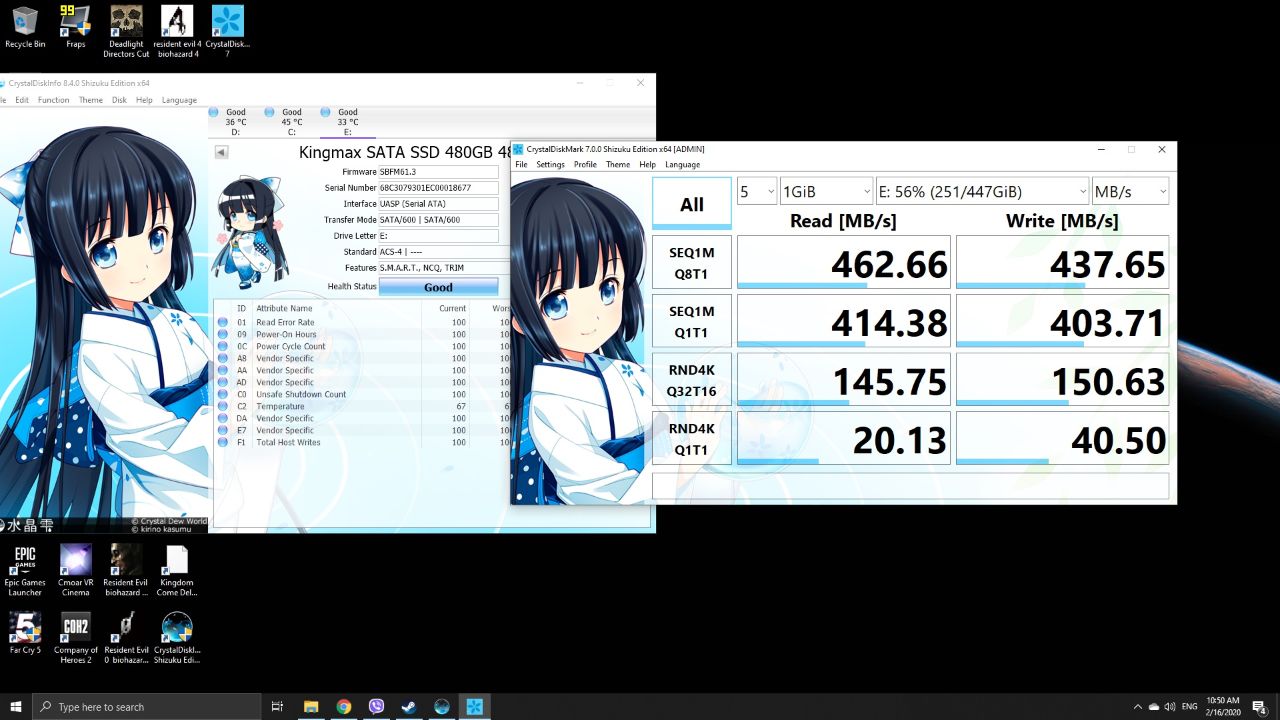
Task: Click the Windows Start button
Action: [x=16, y=706]
